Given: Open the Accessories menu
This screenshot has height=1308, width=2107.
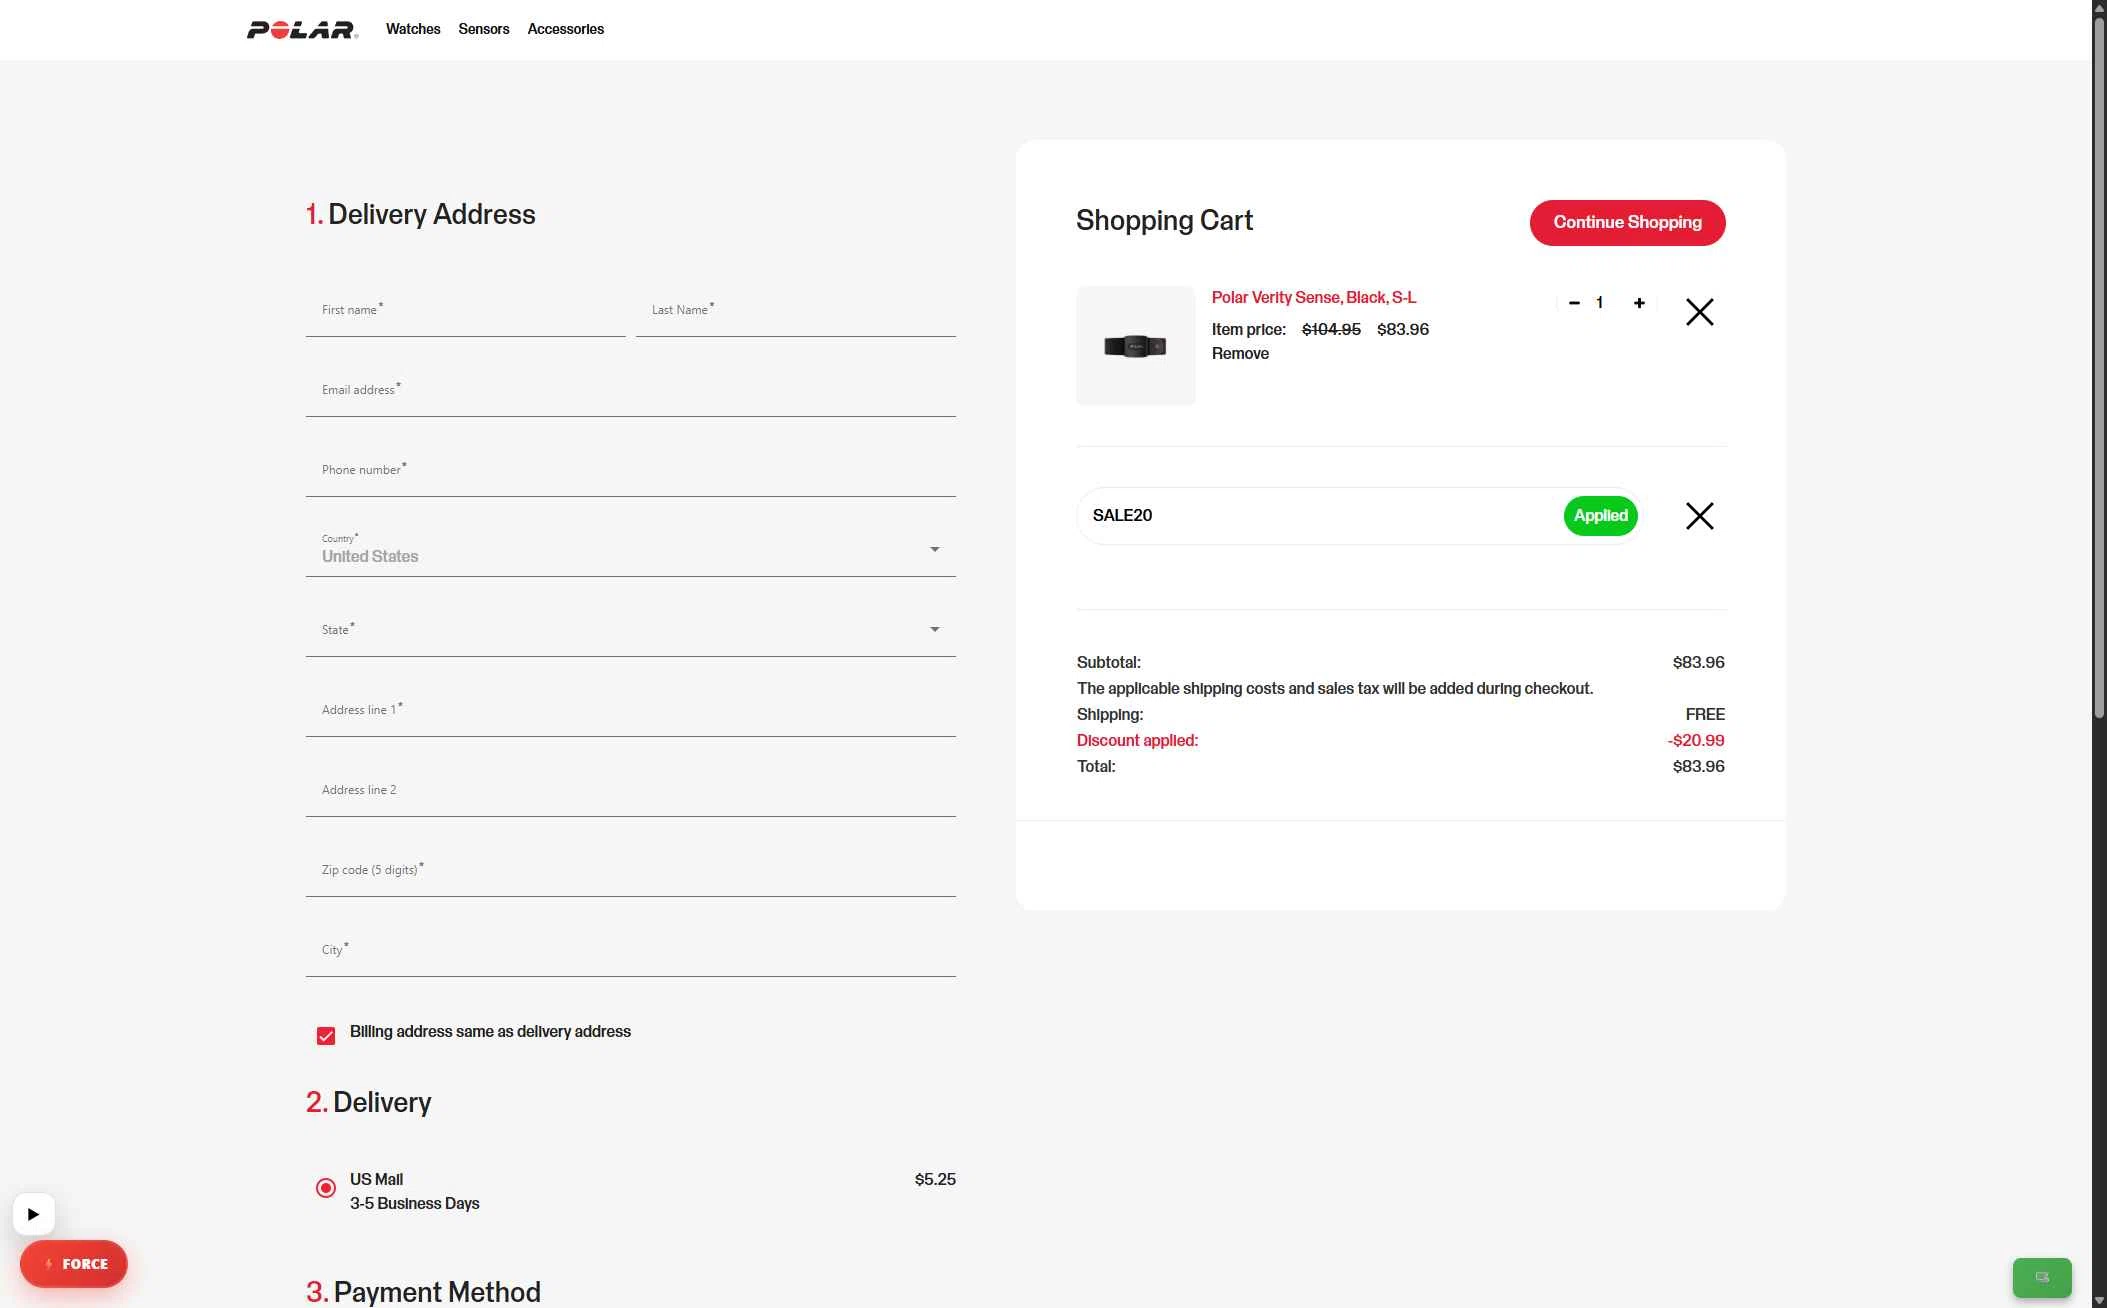Looking at the screenshot, I should click(566, 29).
